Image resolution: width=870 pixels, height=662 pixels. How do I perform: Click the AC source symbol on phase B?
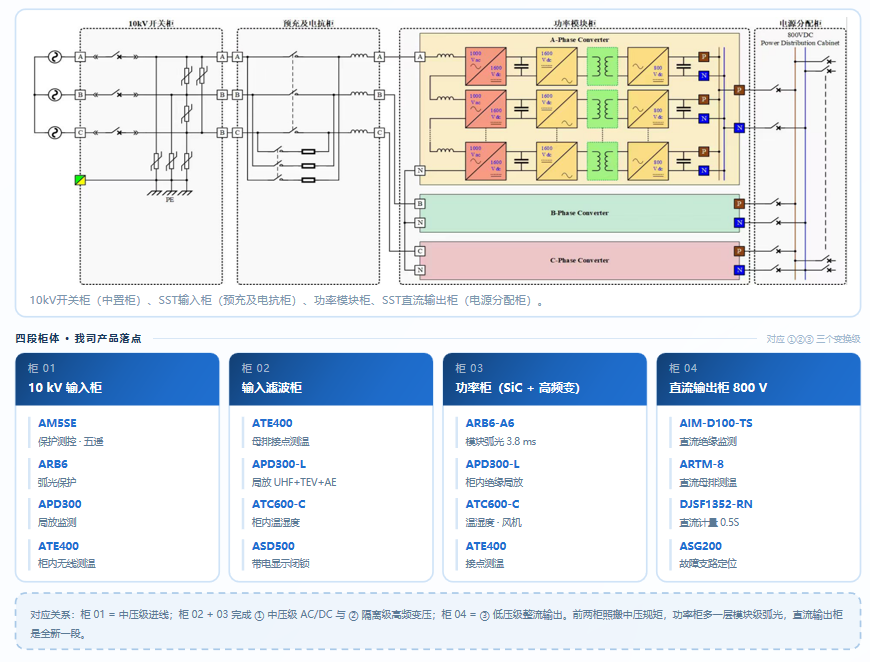54,95
